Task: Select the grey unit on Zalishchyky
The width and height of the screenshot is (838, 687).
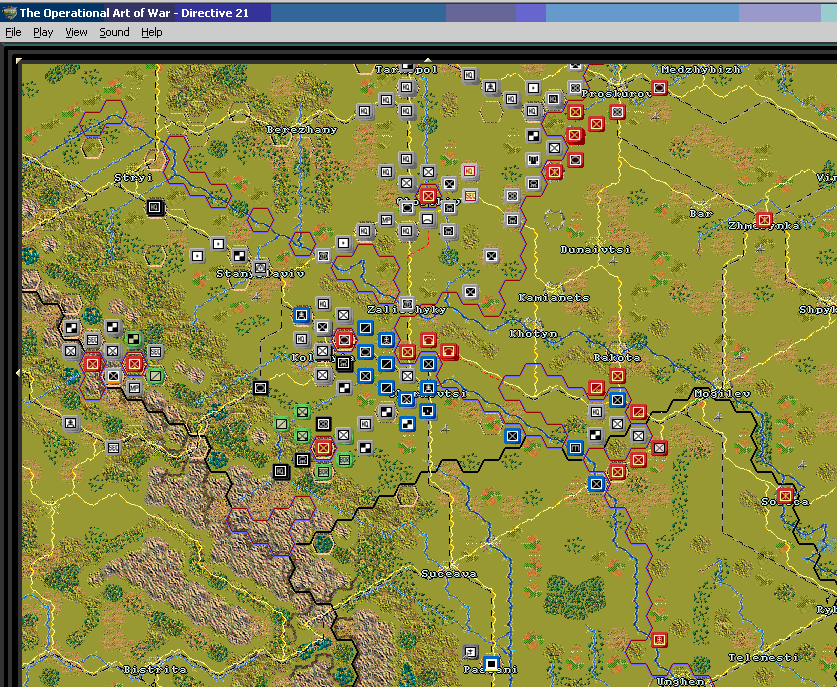Action: (x=407, y=305)
